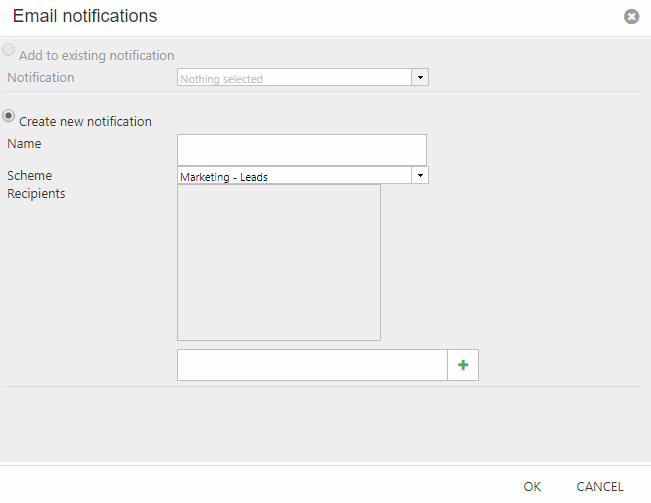Click the 'Email notifications' dialog title
The image size is (651, 503).
click(x=85, y=16)
